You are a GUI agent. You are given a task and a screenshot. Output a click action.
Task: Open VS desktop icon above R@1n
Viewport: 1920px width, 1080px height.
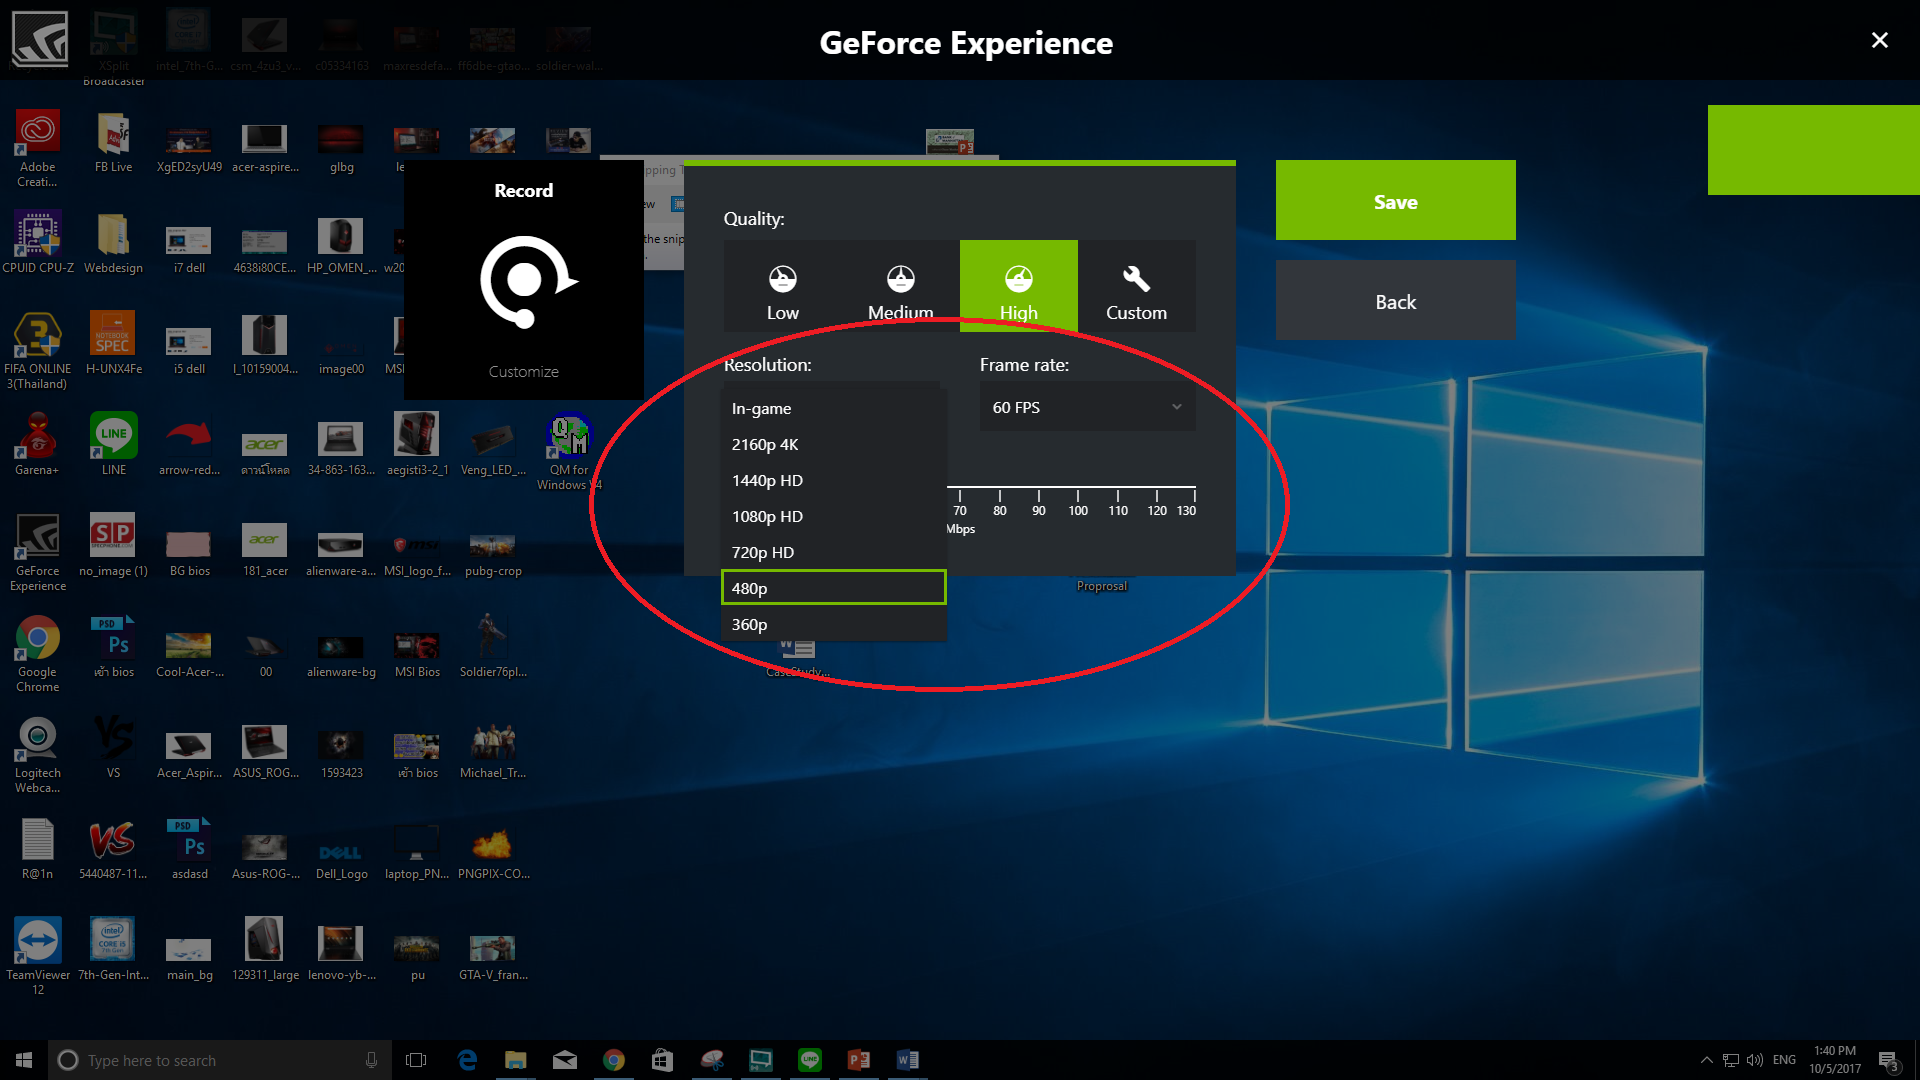pos(113,747)
